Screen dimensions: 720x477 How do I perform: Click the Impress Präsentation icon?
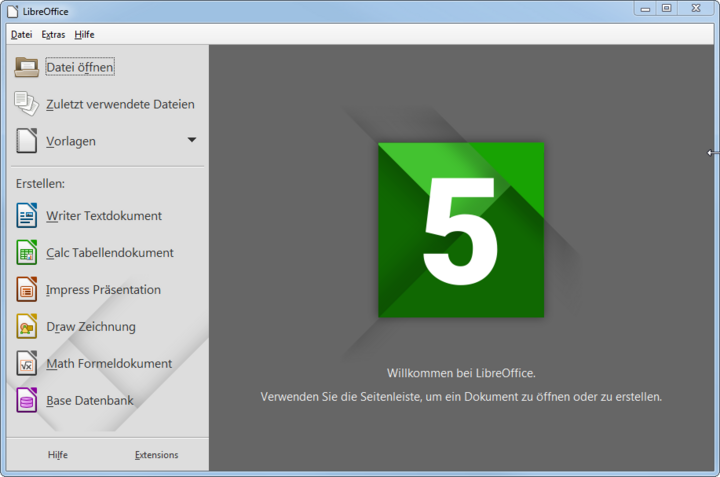27,289
